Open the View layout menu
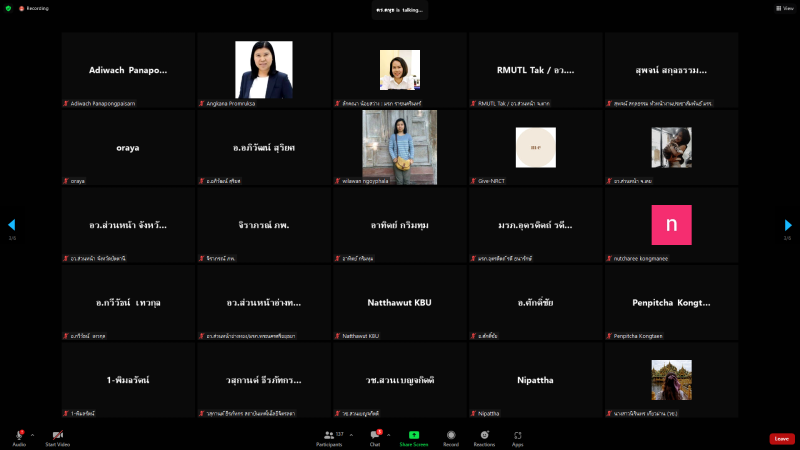The height and width of the screenshot is (450, 800). point(785,8)
